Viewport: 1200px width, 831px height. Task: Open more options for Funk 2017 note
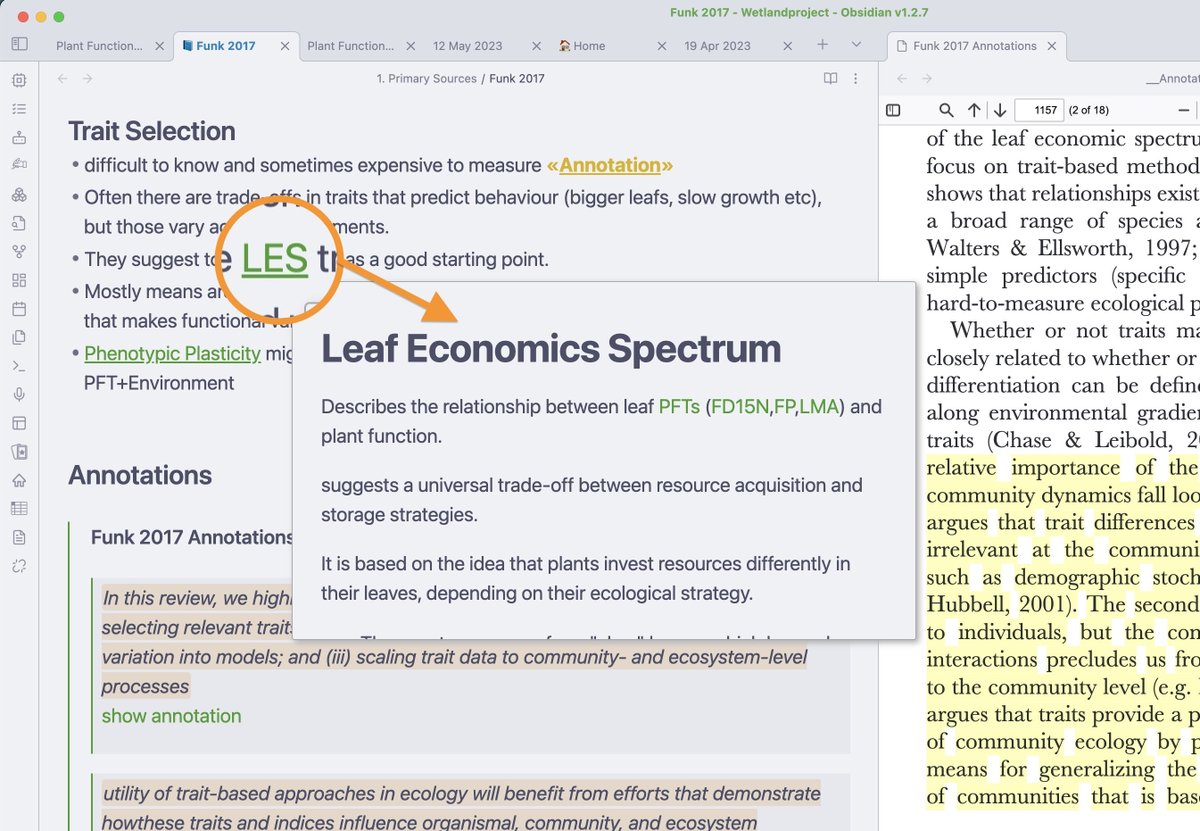tap(855, 79)
